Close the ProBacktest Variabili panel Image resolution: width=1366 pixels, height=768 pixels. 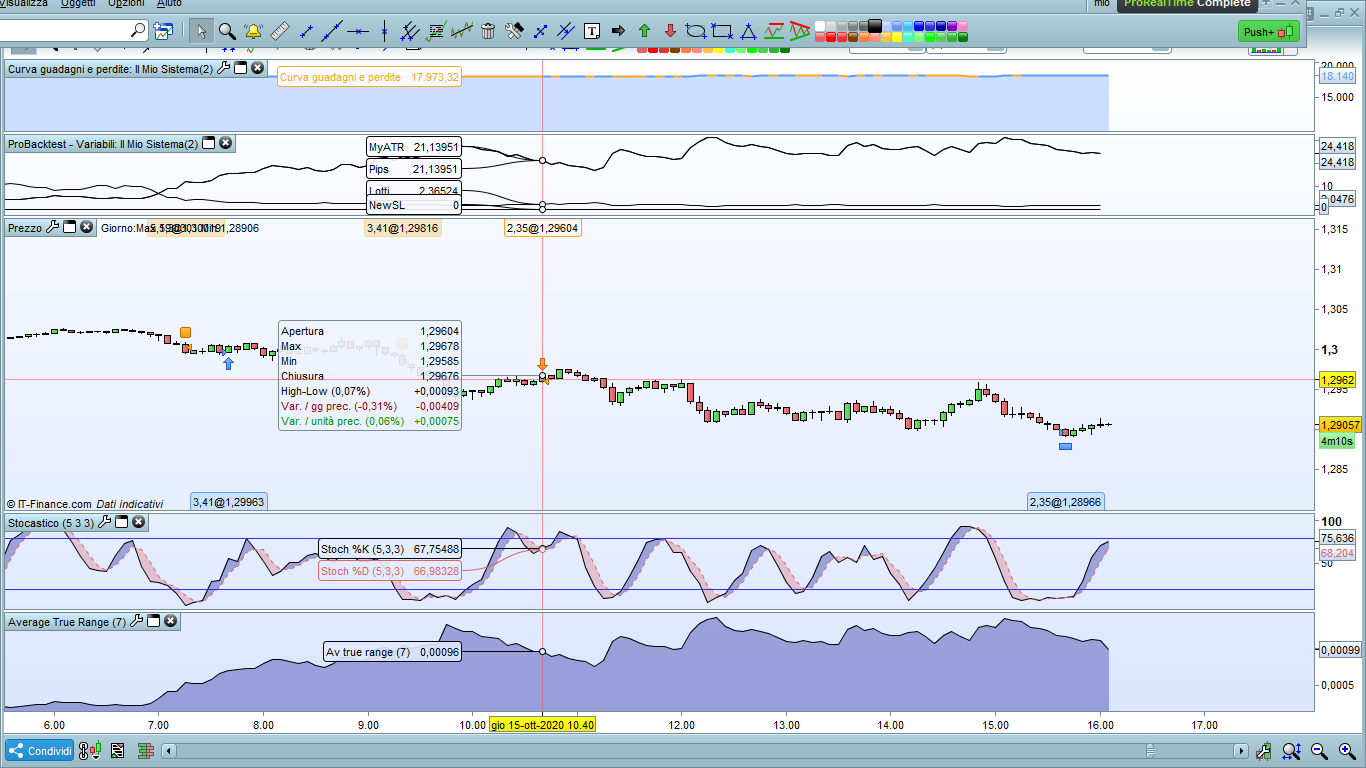(226, 143)
